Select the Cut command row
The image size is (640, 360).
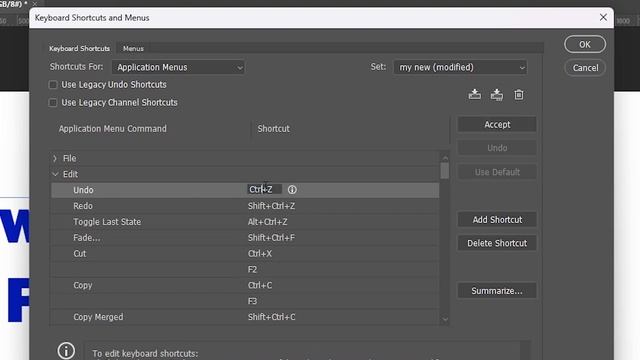(x=245, y=254)
